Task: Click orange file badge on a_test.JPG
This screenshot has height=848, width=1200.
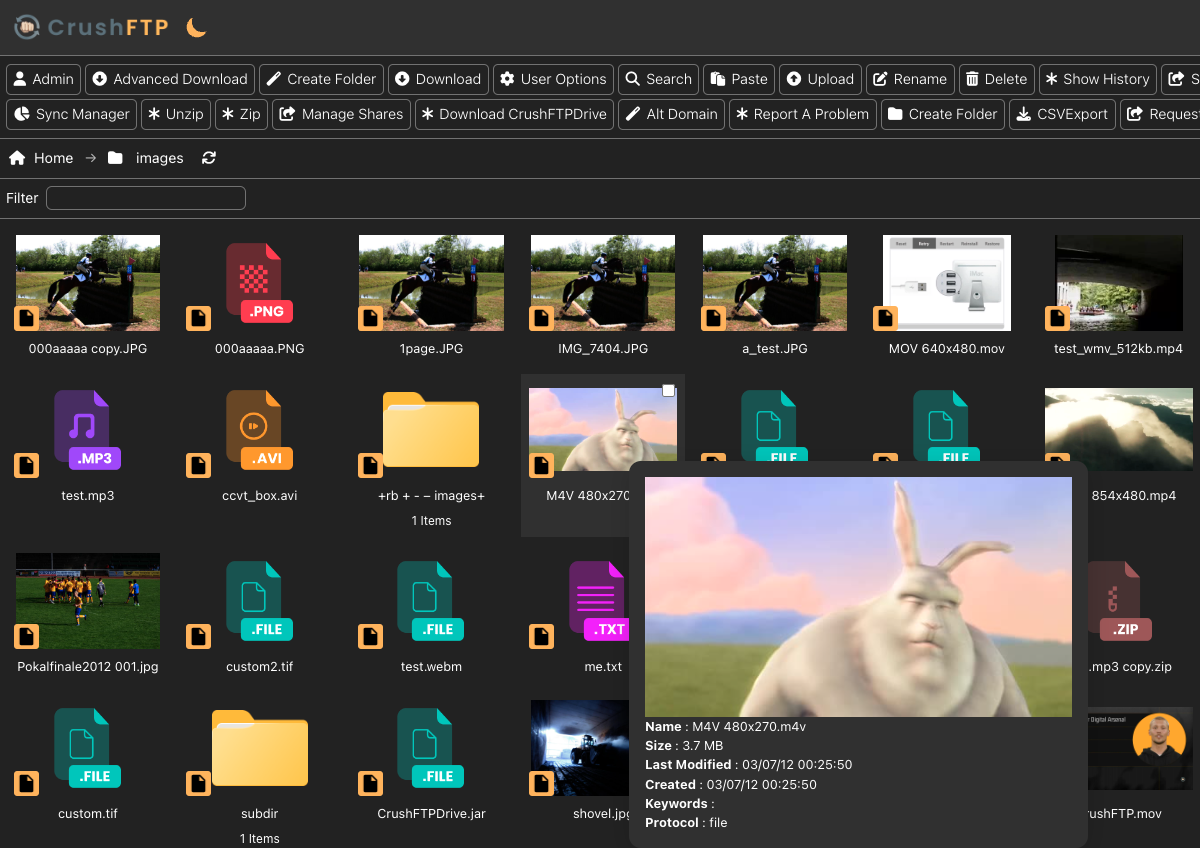Action: coord(714,318)
